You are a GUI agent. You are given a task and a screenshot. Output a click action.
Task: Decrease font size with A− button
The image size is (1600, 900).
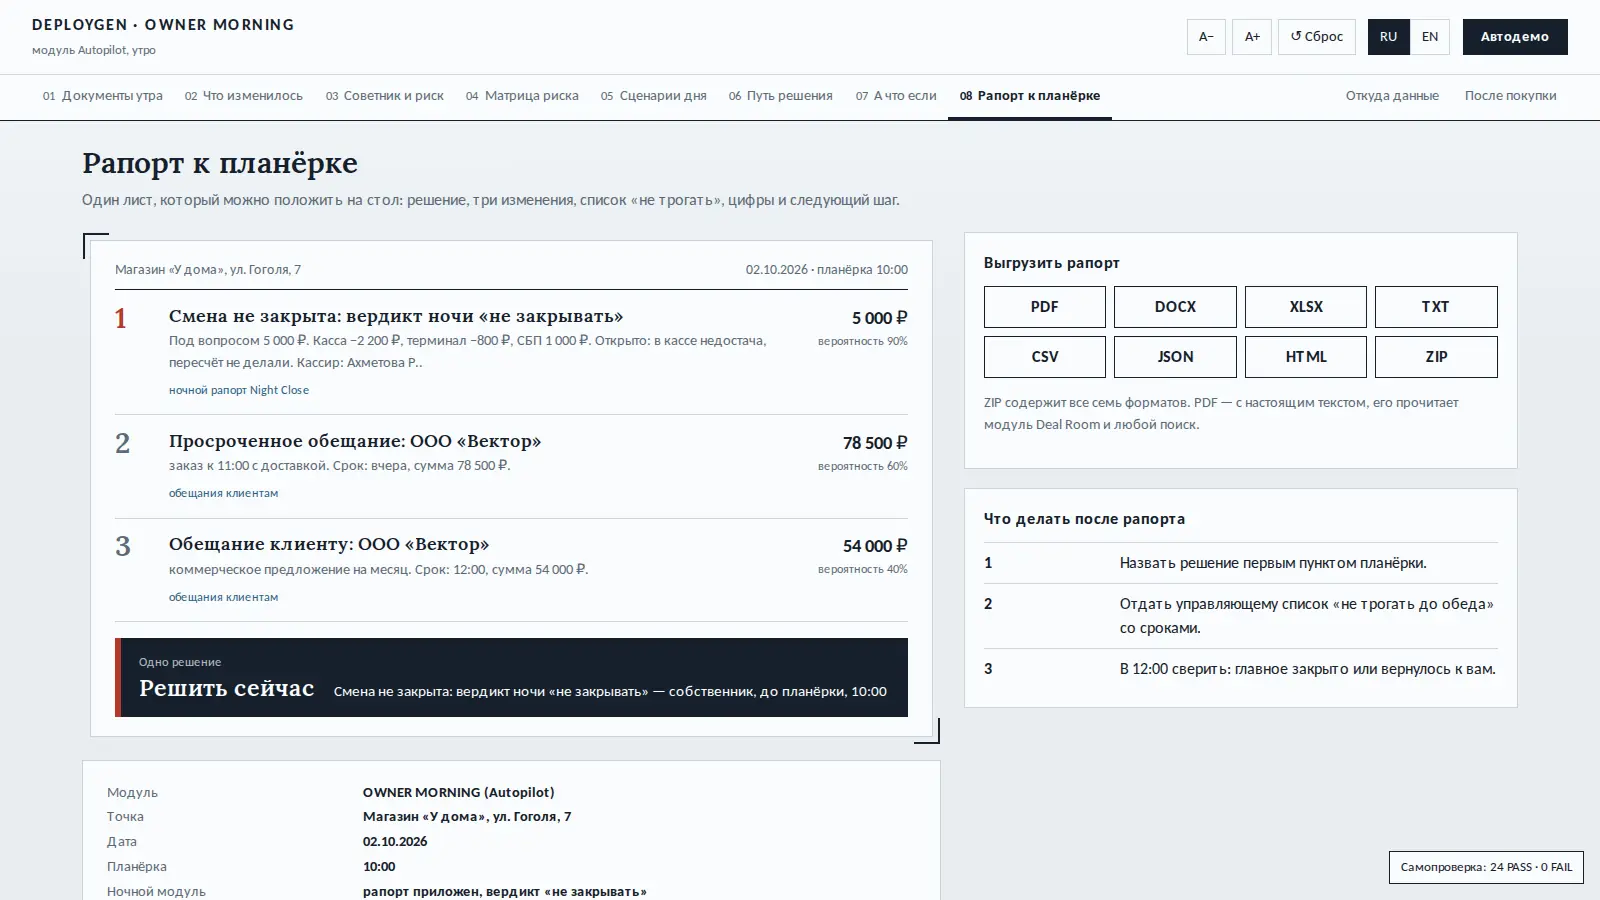(1206, 37)
